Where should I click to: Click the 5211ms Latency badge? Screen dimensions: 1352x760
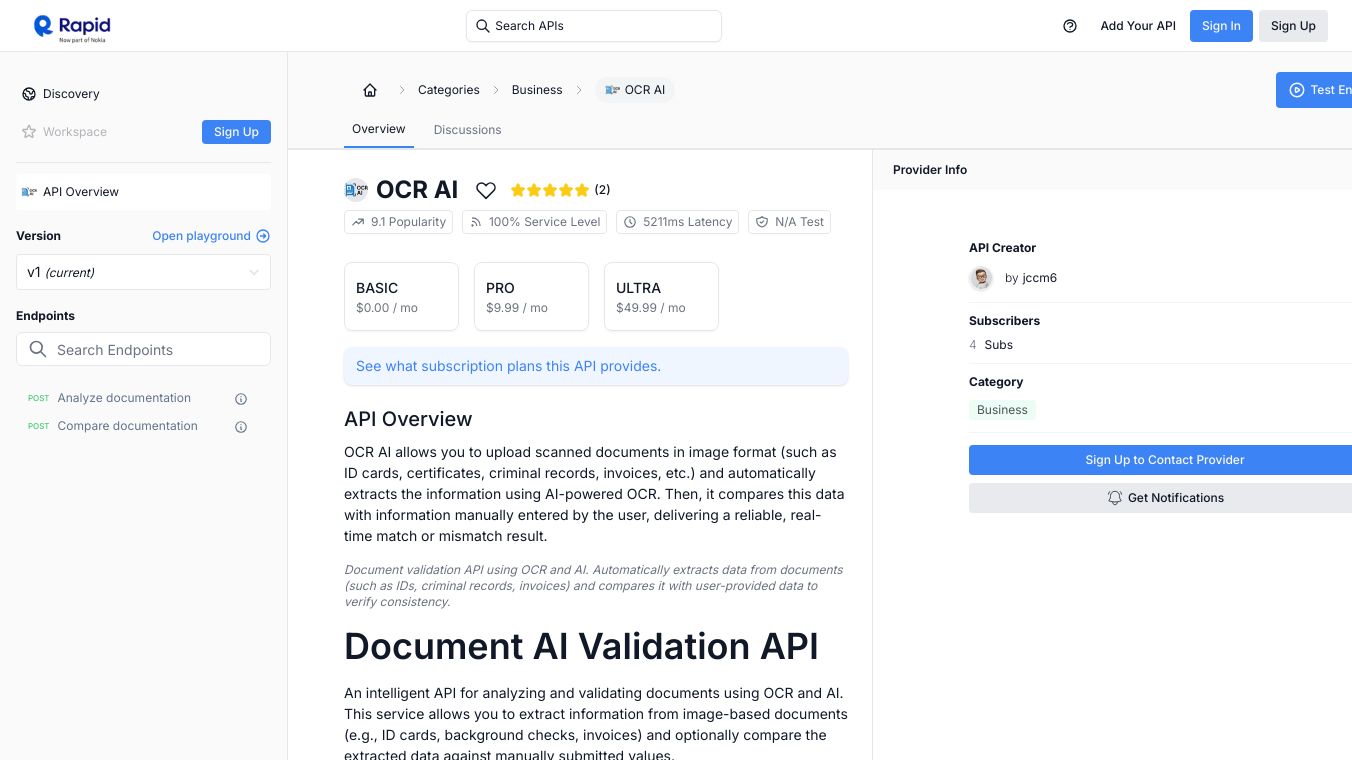(x=678, y=222)
